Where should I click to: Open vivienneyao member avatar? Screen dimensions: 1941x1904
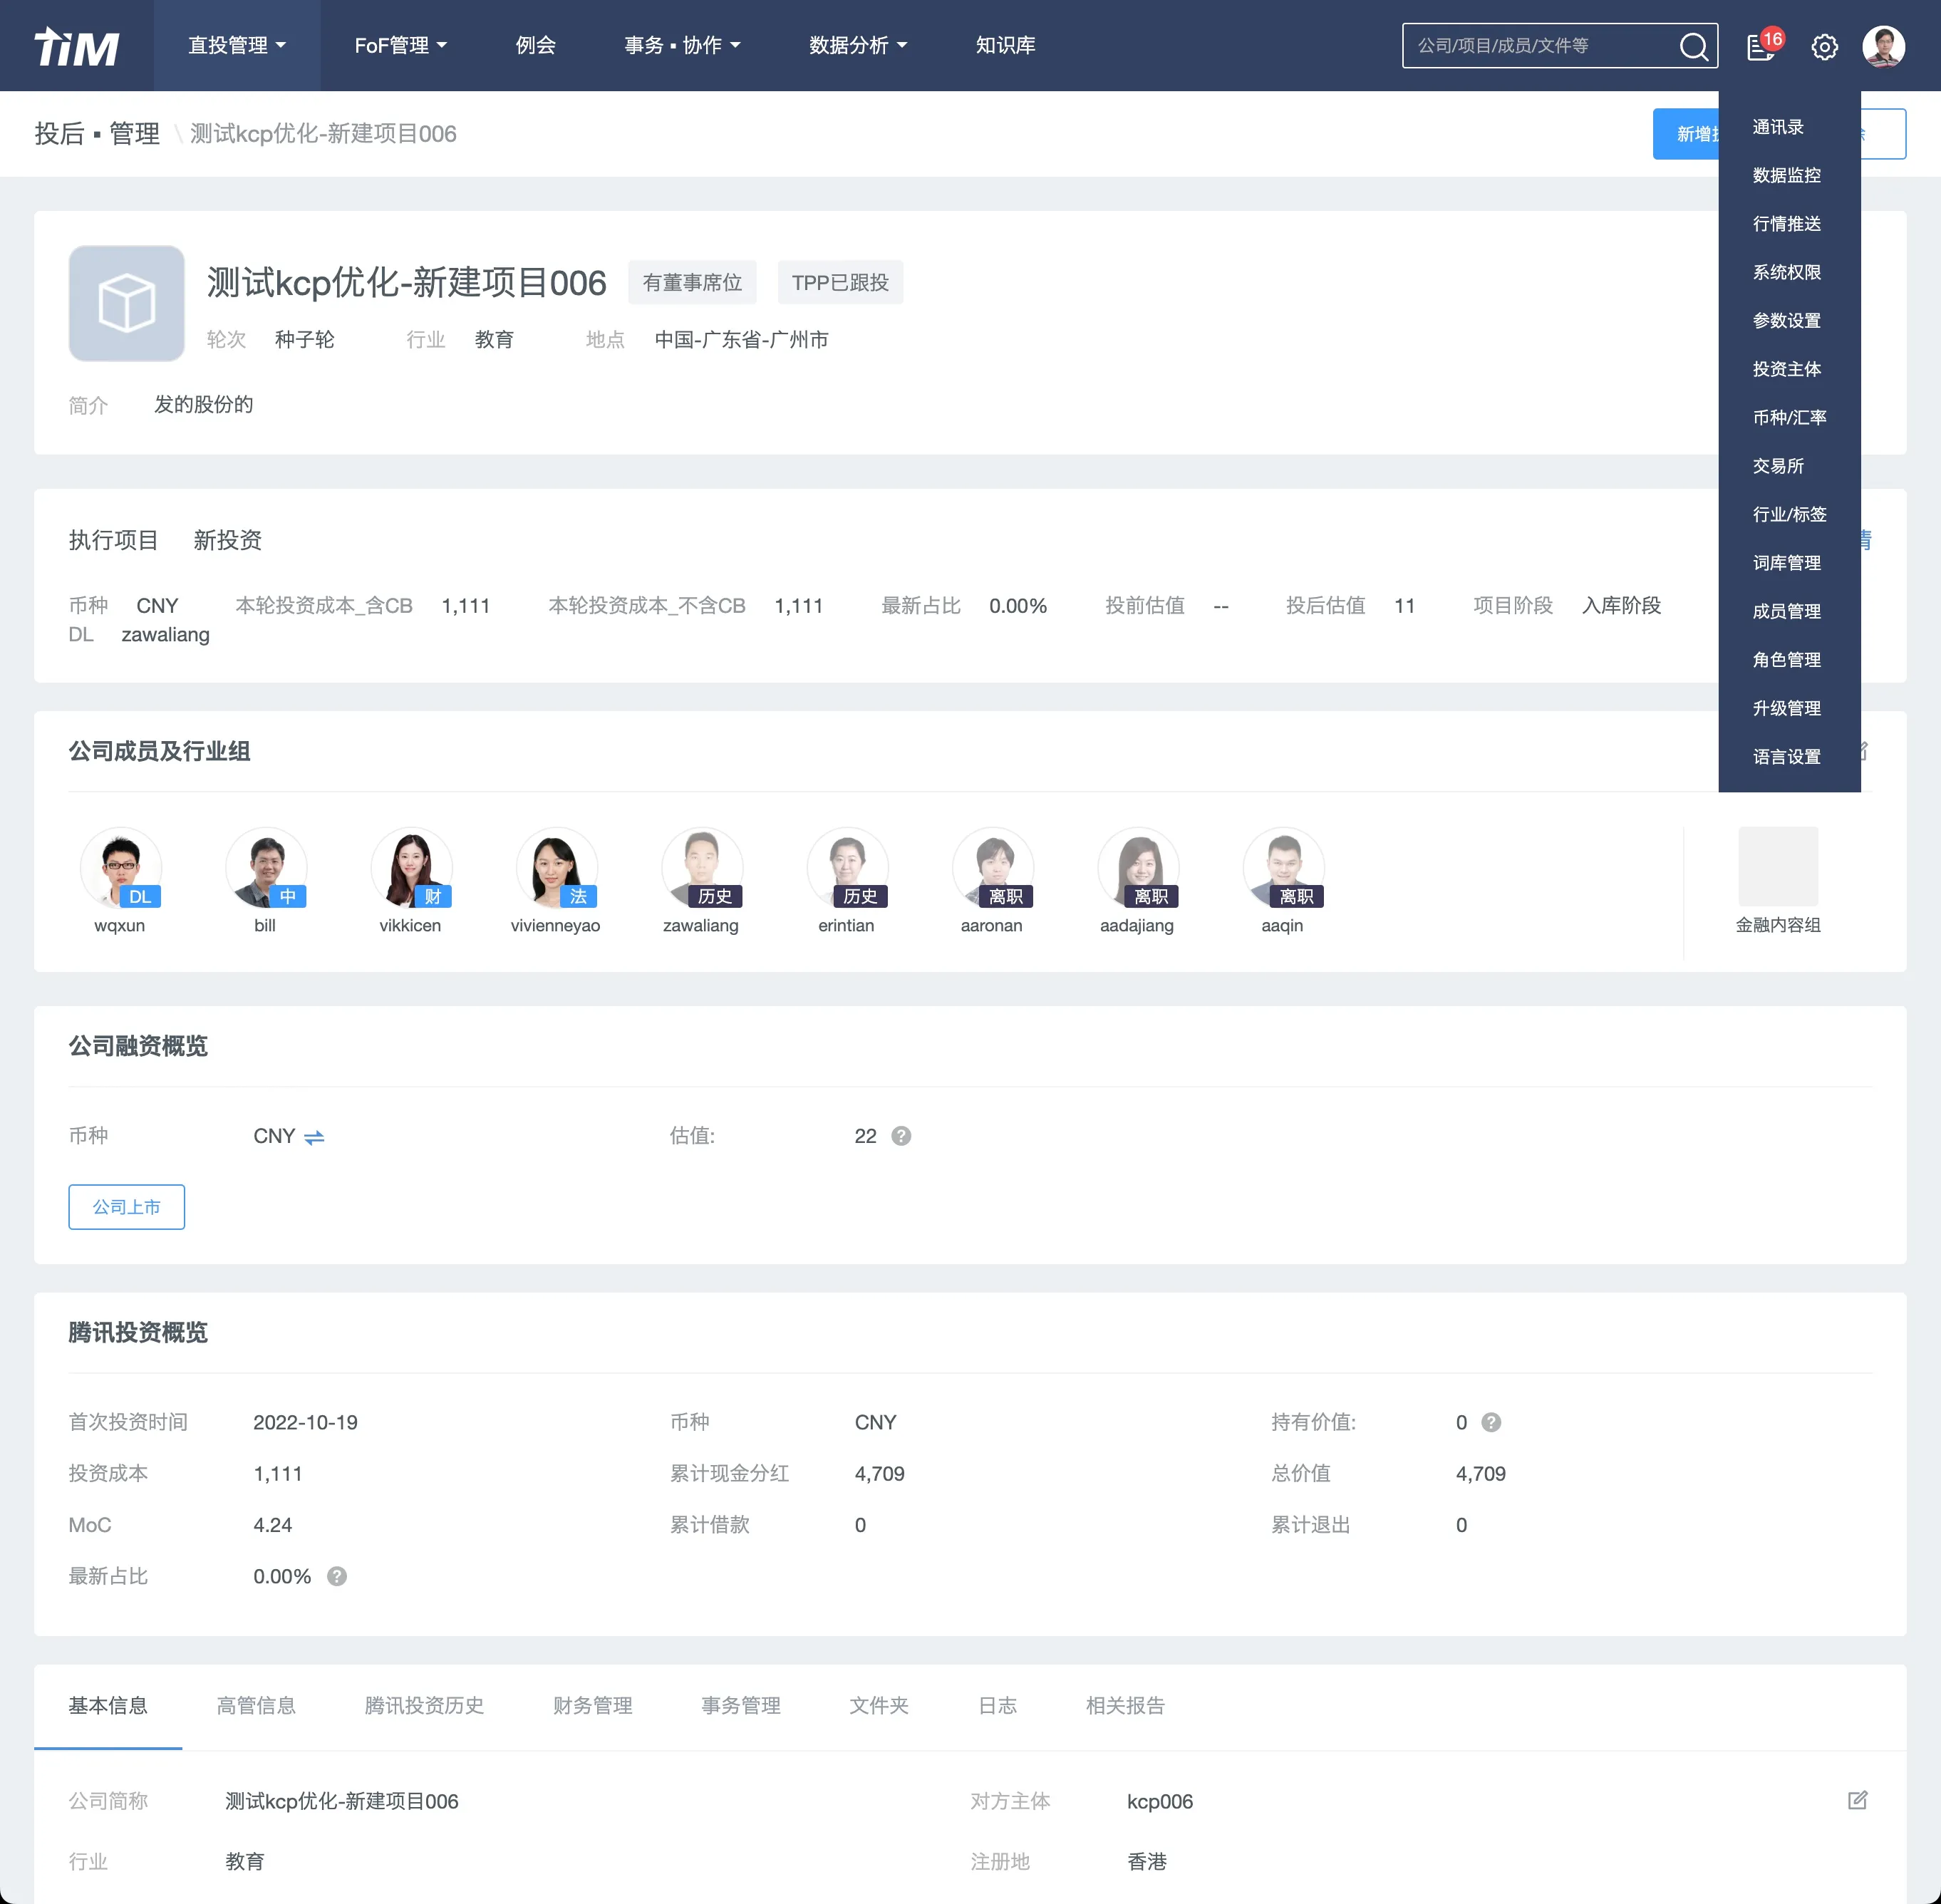click(x=556, y=867)
